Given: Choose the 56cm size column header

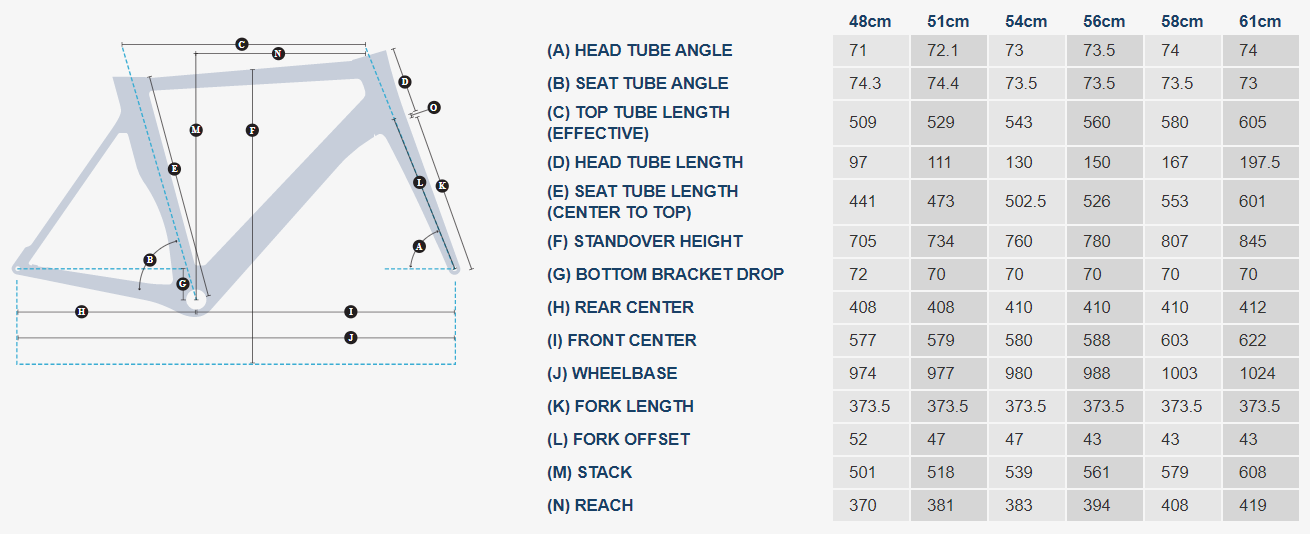Looking at the screenshot, I should 1104,21.
